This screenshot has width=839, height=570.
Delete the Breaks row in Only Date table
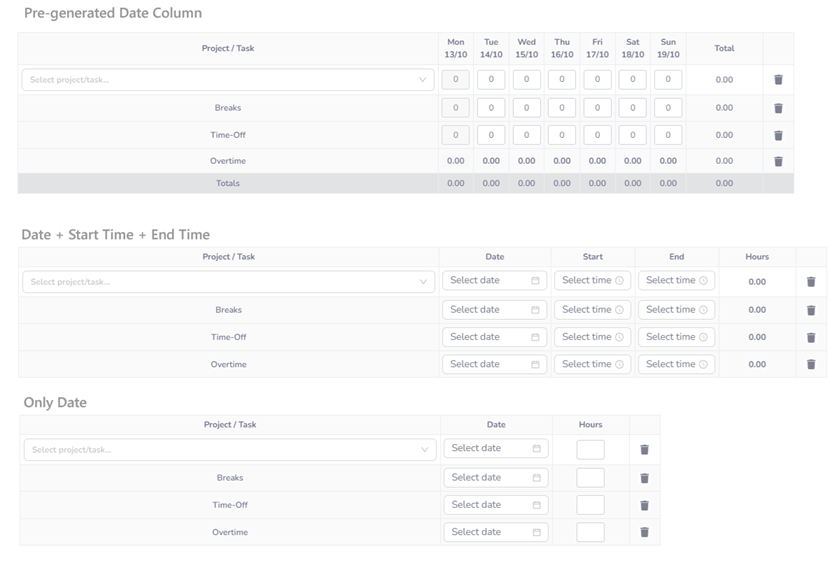pyautogui.click(x=644, y=478)
